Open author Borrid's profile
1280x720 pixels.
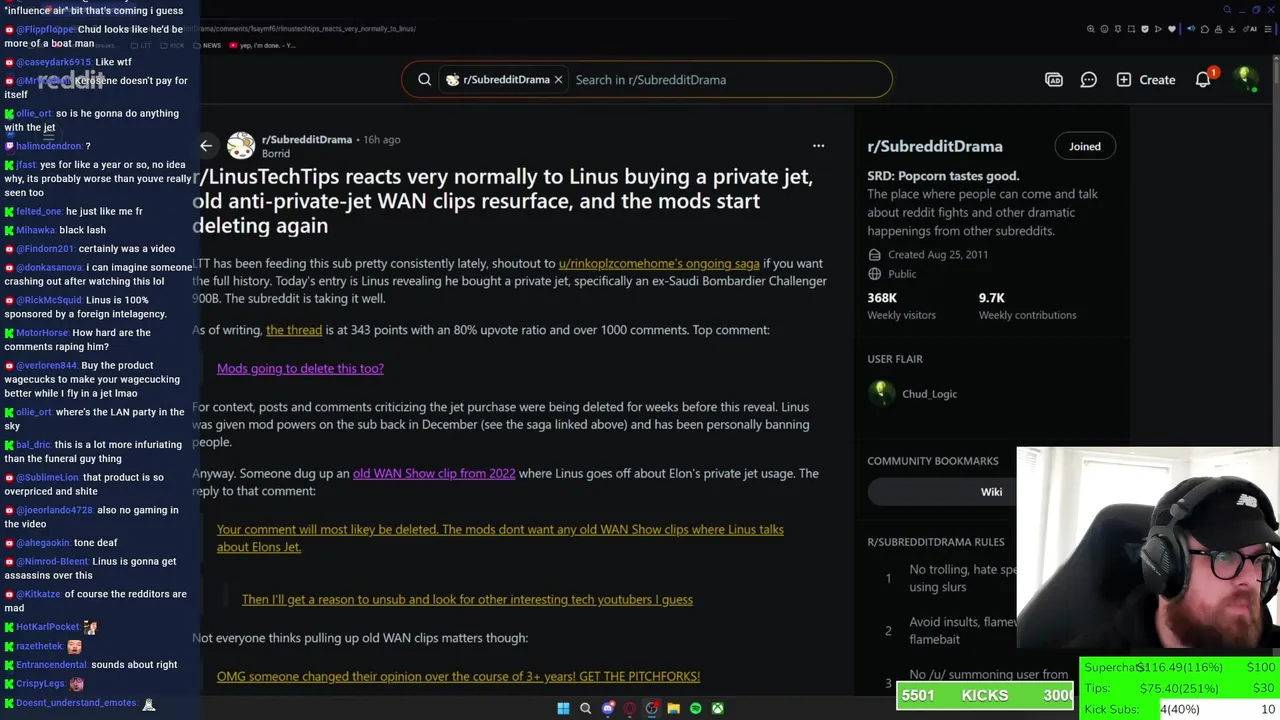(276, 154)
